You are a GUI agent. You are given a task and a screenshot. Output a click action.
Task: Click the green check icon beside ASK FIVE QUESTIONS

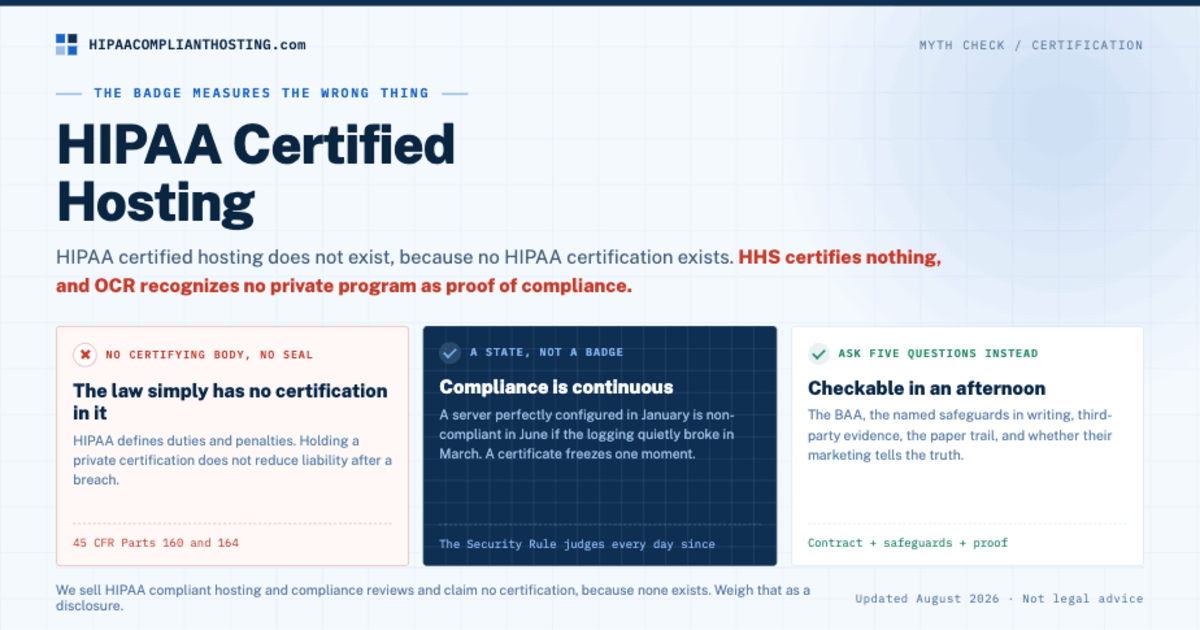pyautogui.click(x=819, y=353)
